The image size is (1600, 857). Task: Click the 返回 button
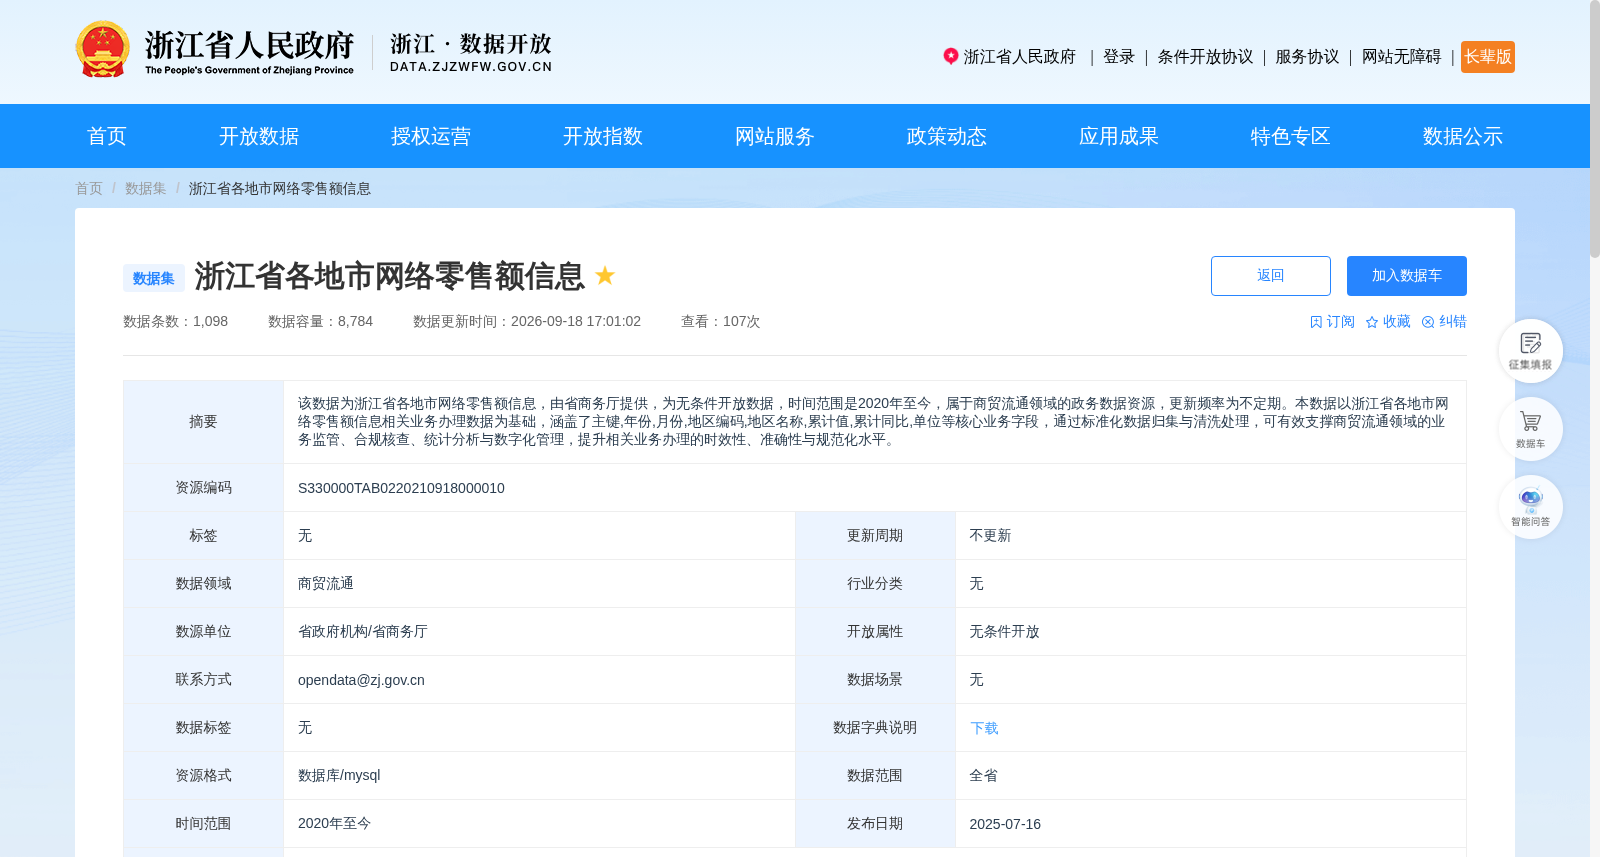[1271, 276]
